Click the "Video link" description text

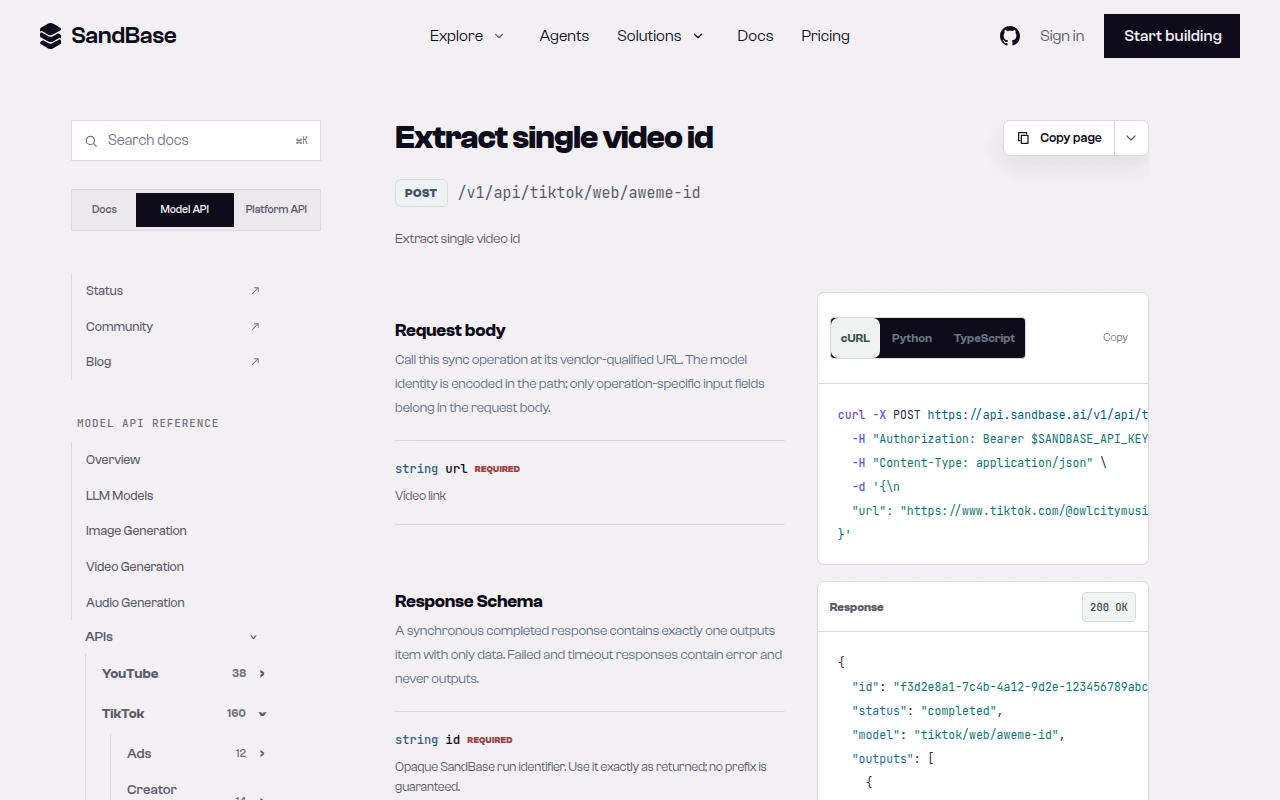420,496
